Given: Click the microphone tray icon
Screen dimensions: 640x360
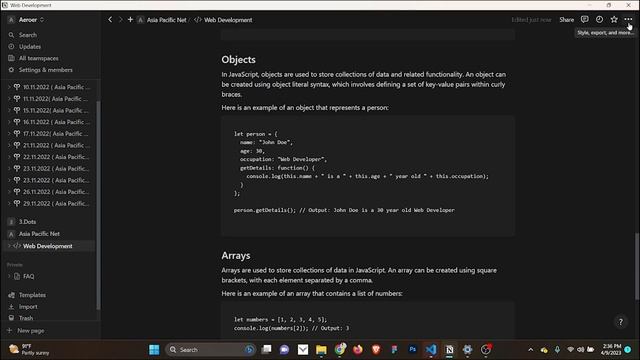Looking at the screenshot, I should coord(557,350).
